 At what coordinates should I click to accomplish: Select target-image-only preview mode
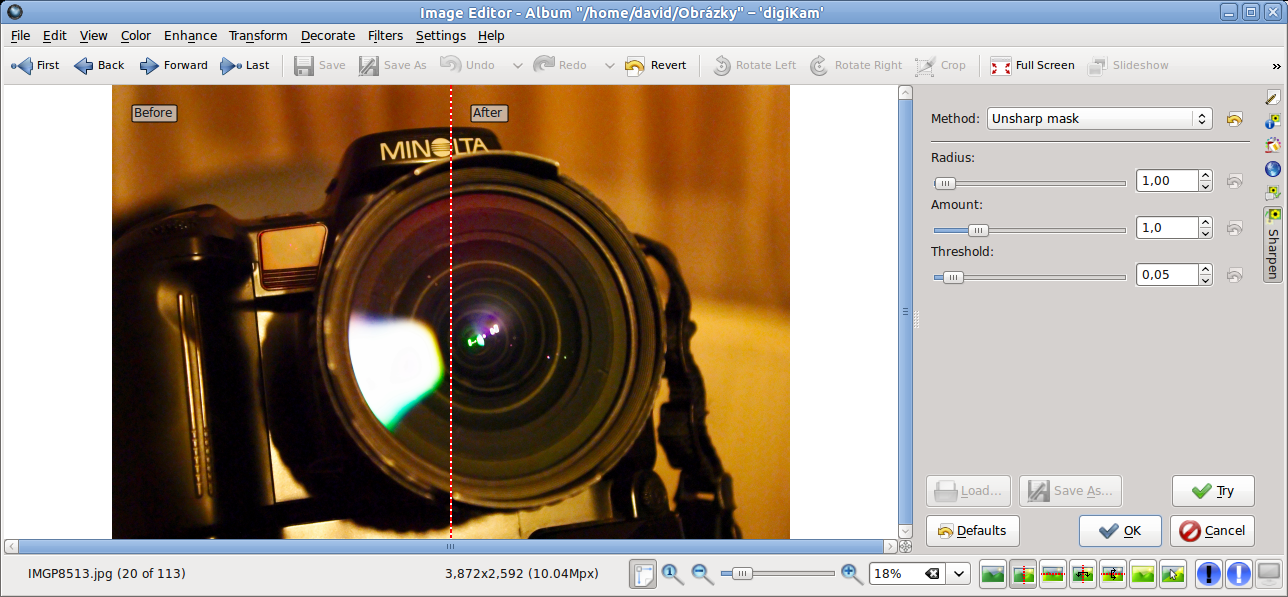pyautogui.click(x=1143, y=574)
